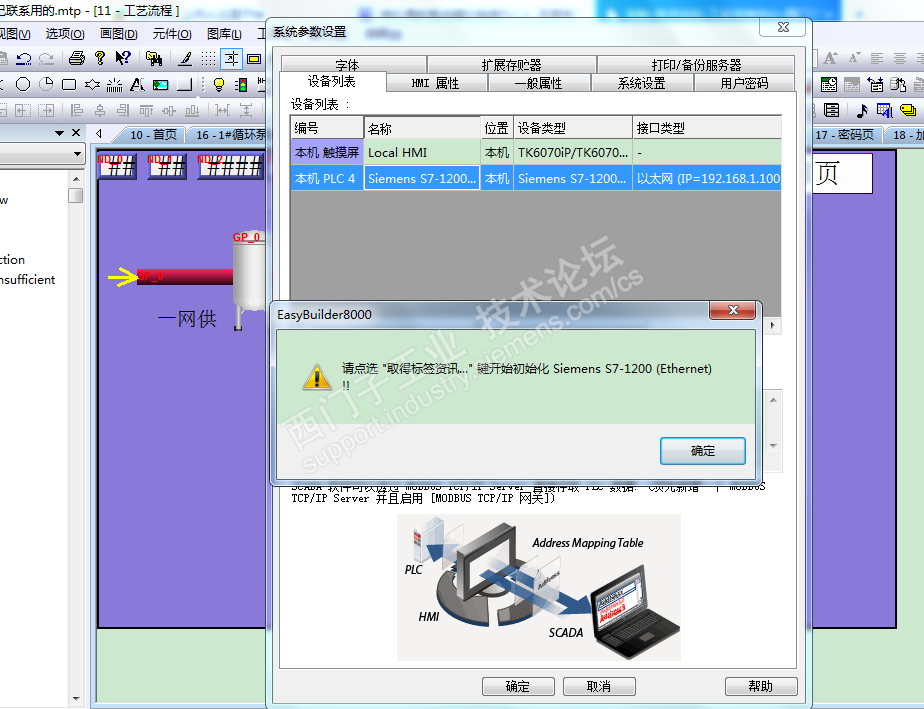This screenshot has width=924, height=709.
Task: Click the printer icon in toolbar
Action: pyautogui.click(x=77, y=58)
